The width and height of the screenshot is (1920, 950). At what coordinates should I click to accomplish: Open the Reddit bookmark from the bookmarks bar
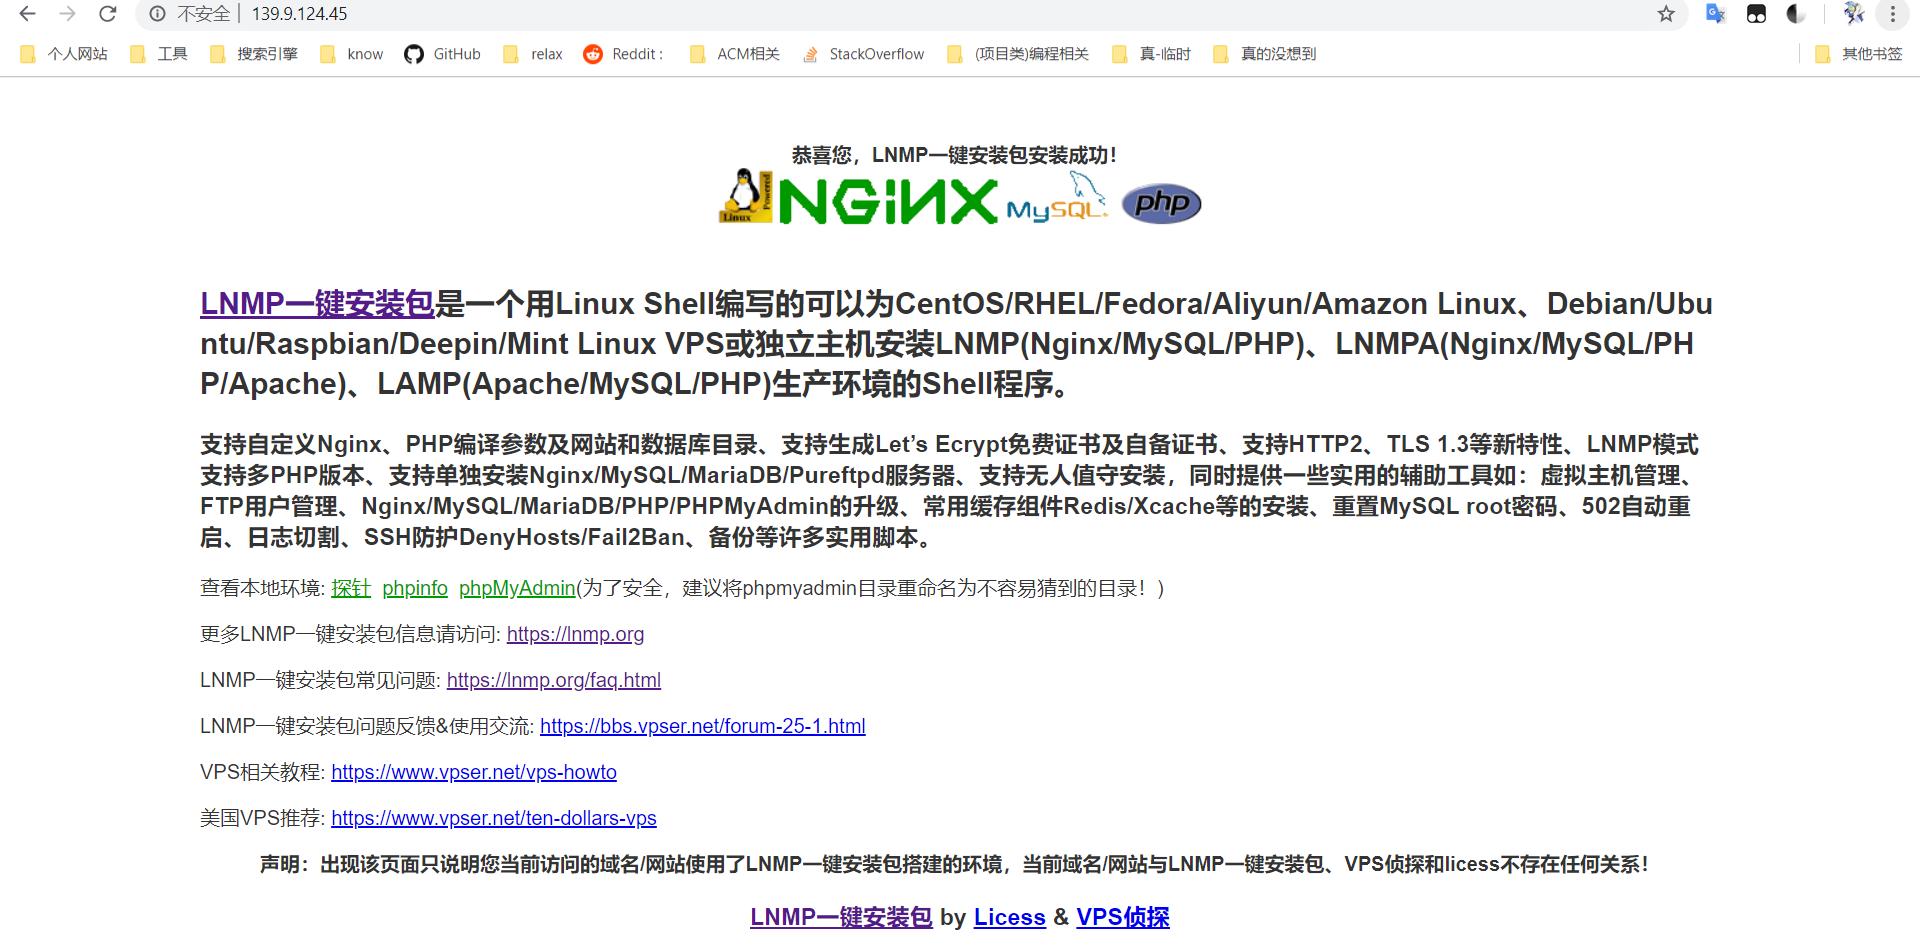click(x=623, y=54)
